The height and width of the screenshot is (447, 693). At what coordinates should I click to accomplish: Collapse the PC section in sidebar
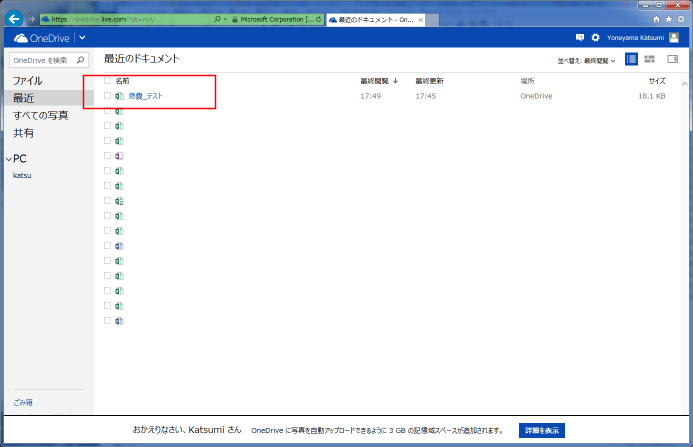(8, 159)
